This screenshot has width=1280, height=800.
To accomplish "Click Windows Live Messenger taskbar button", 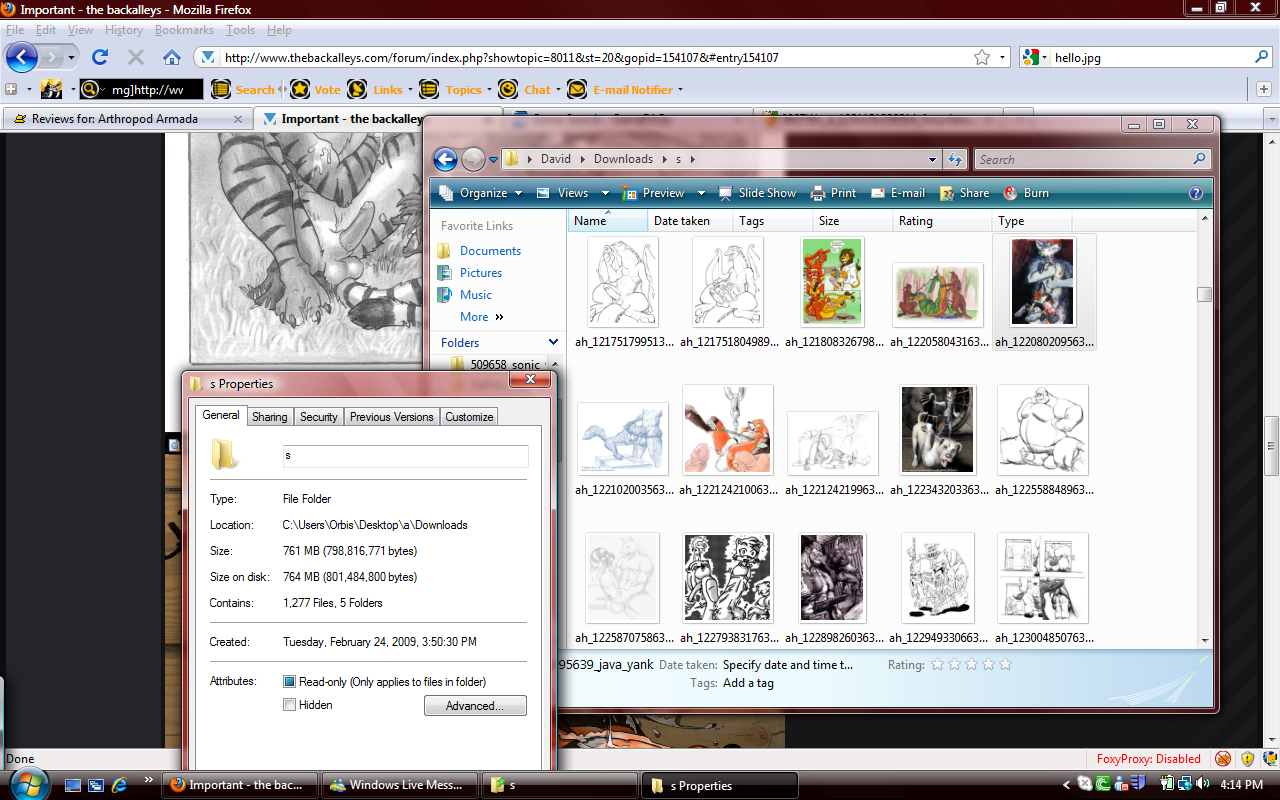I will pyautogui.click(x=399, y=786).
